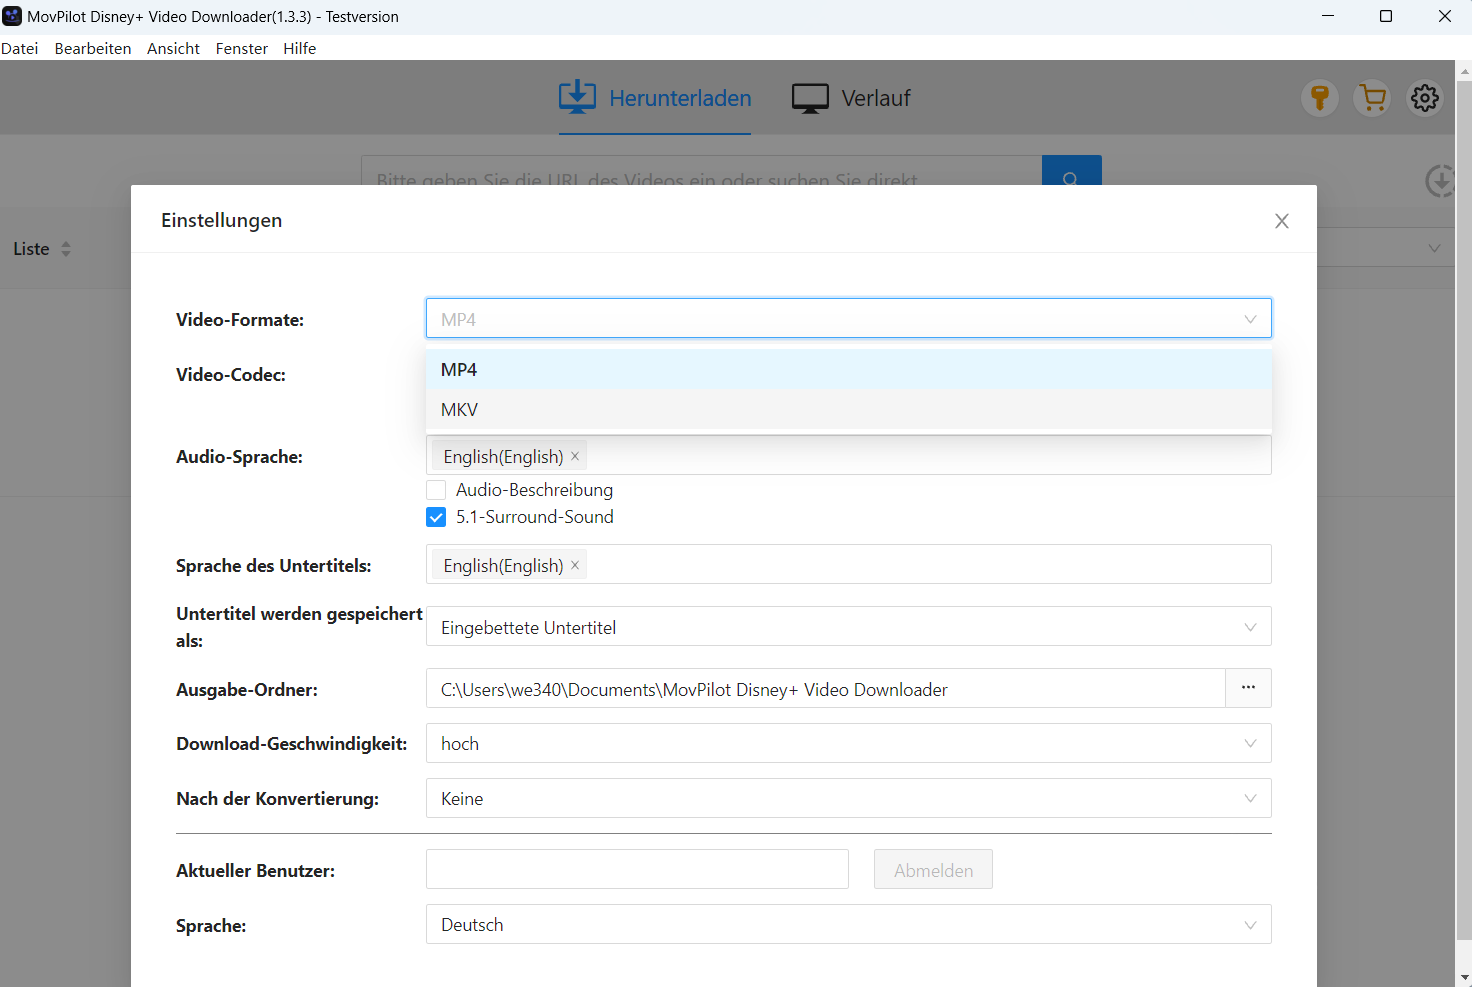The height and width of the screenshot is (987, 1472).
Task: Click the Sprache des Untertitels field
Action: point(849,564)
